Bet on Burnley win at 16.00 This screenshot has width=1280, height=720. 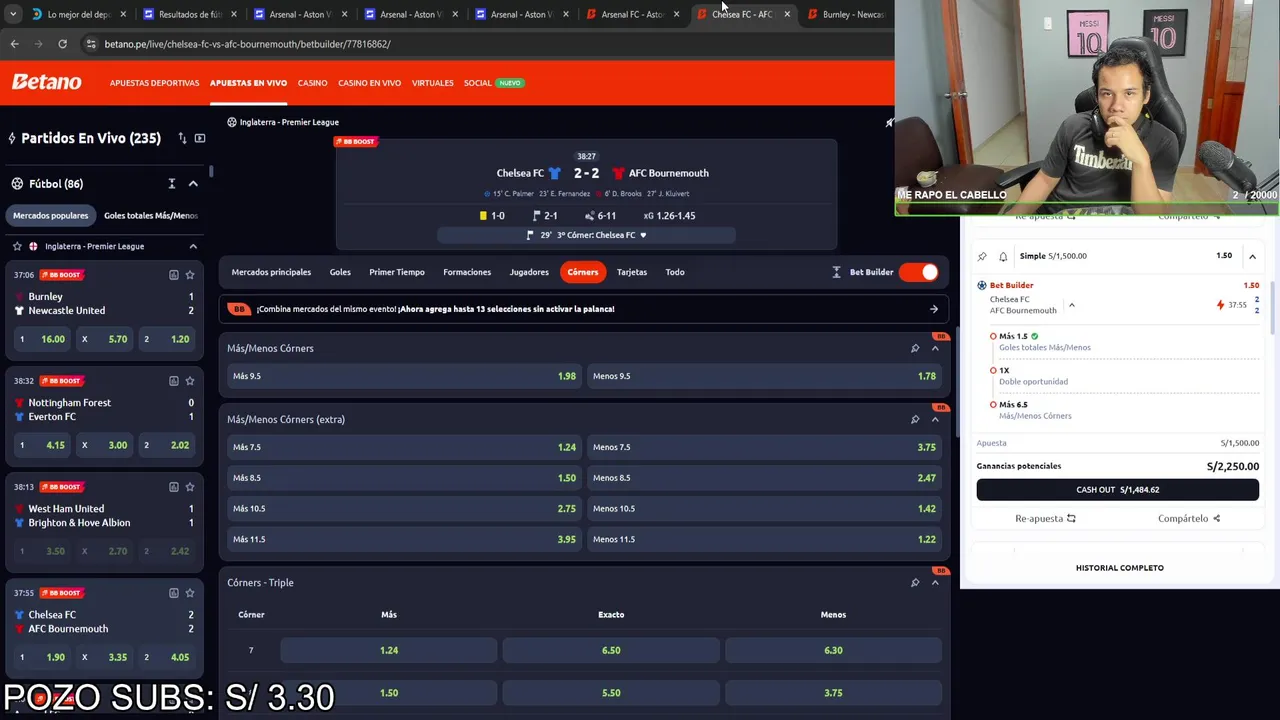pyautogui.click(x=41, y=339)
